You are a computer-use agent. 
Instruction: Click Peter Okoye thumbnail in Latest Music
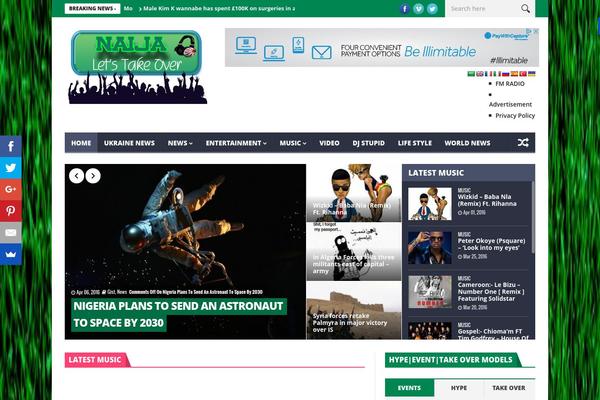(429, 248)
